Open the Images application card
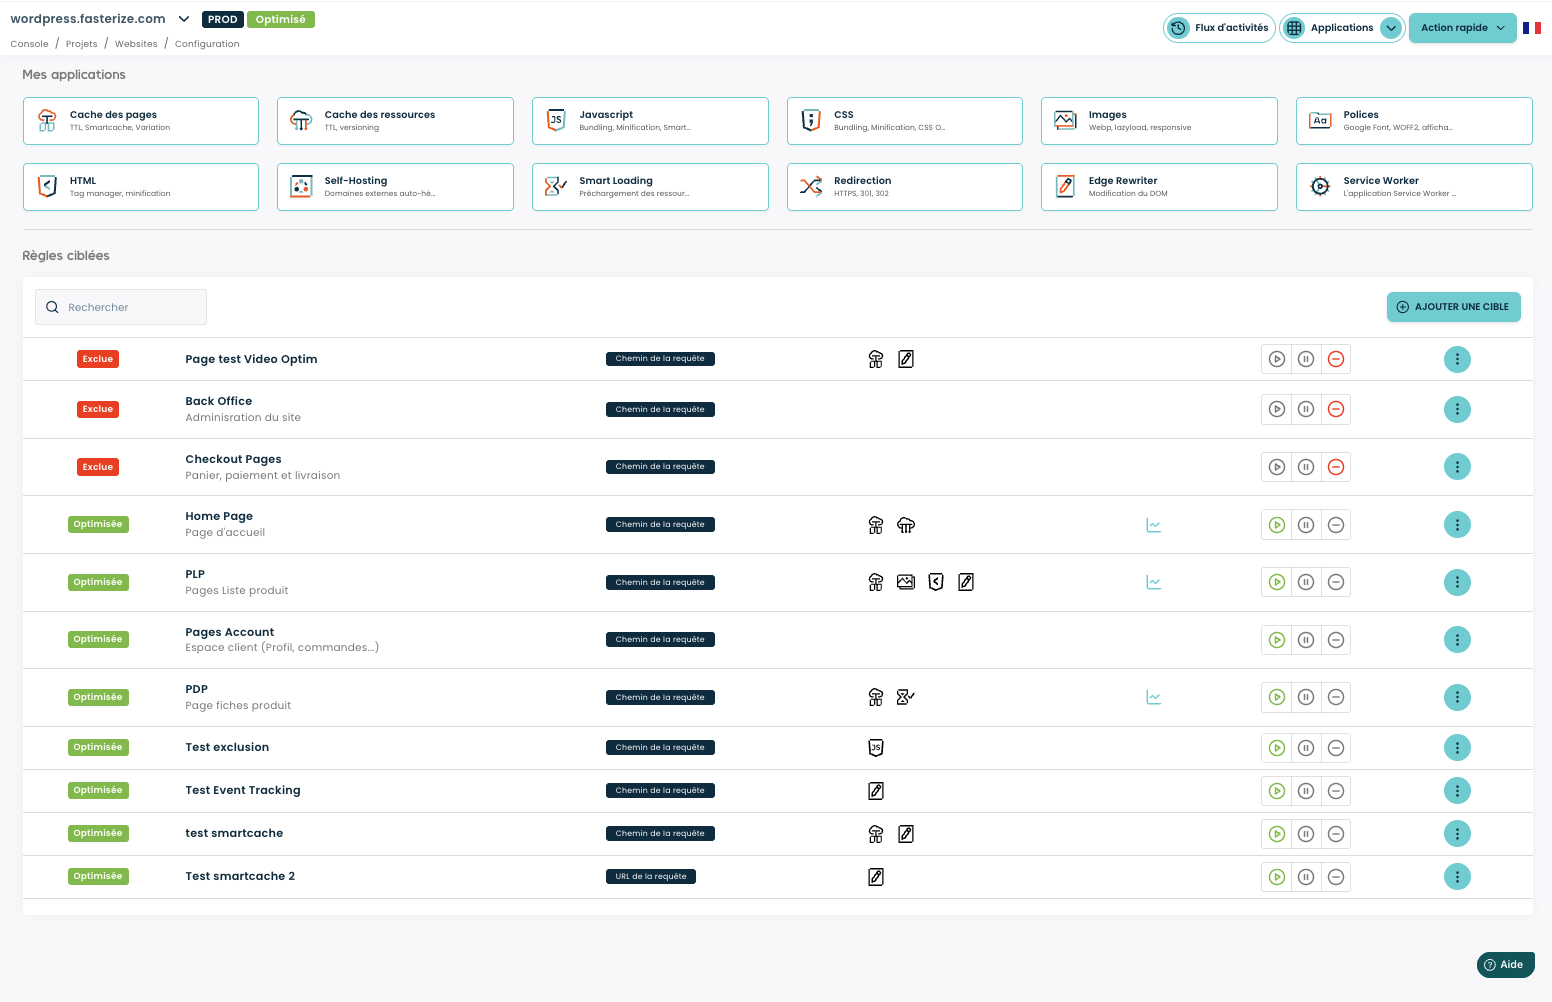 (1159, 121)
